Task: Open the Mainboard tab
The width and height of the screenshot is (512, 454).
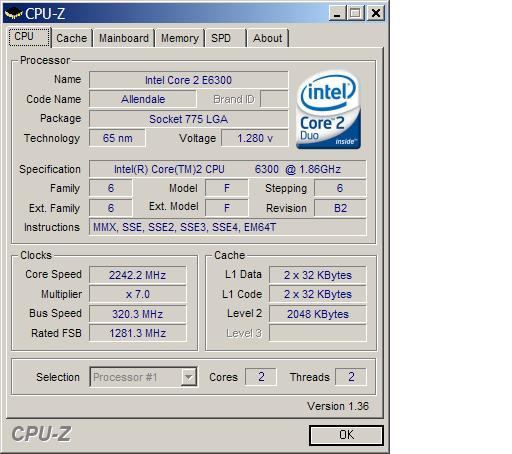Action: (124, 38)
